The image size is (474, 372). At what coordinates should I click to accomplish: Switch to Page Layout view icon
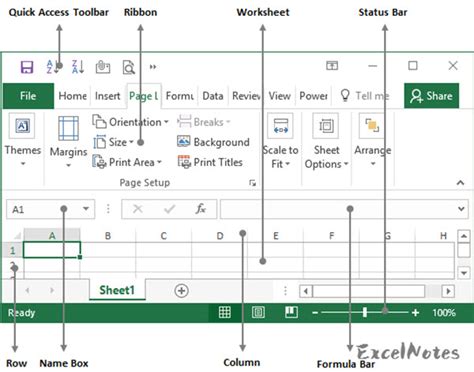point(258,312)
